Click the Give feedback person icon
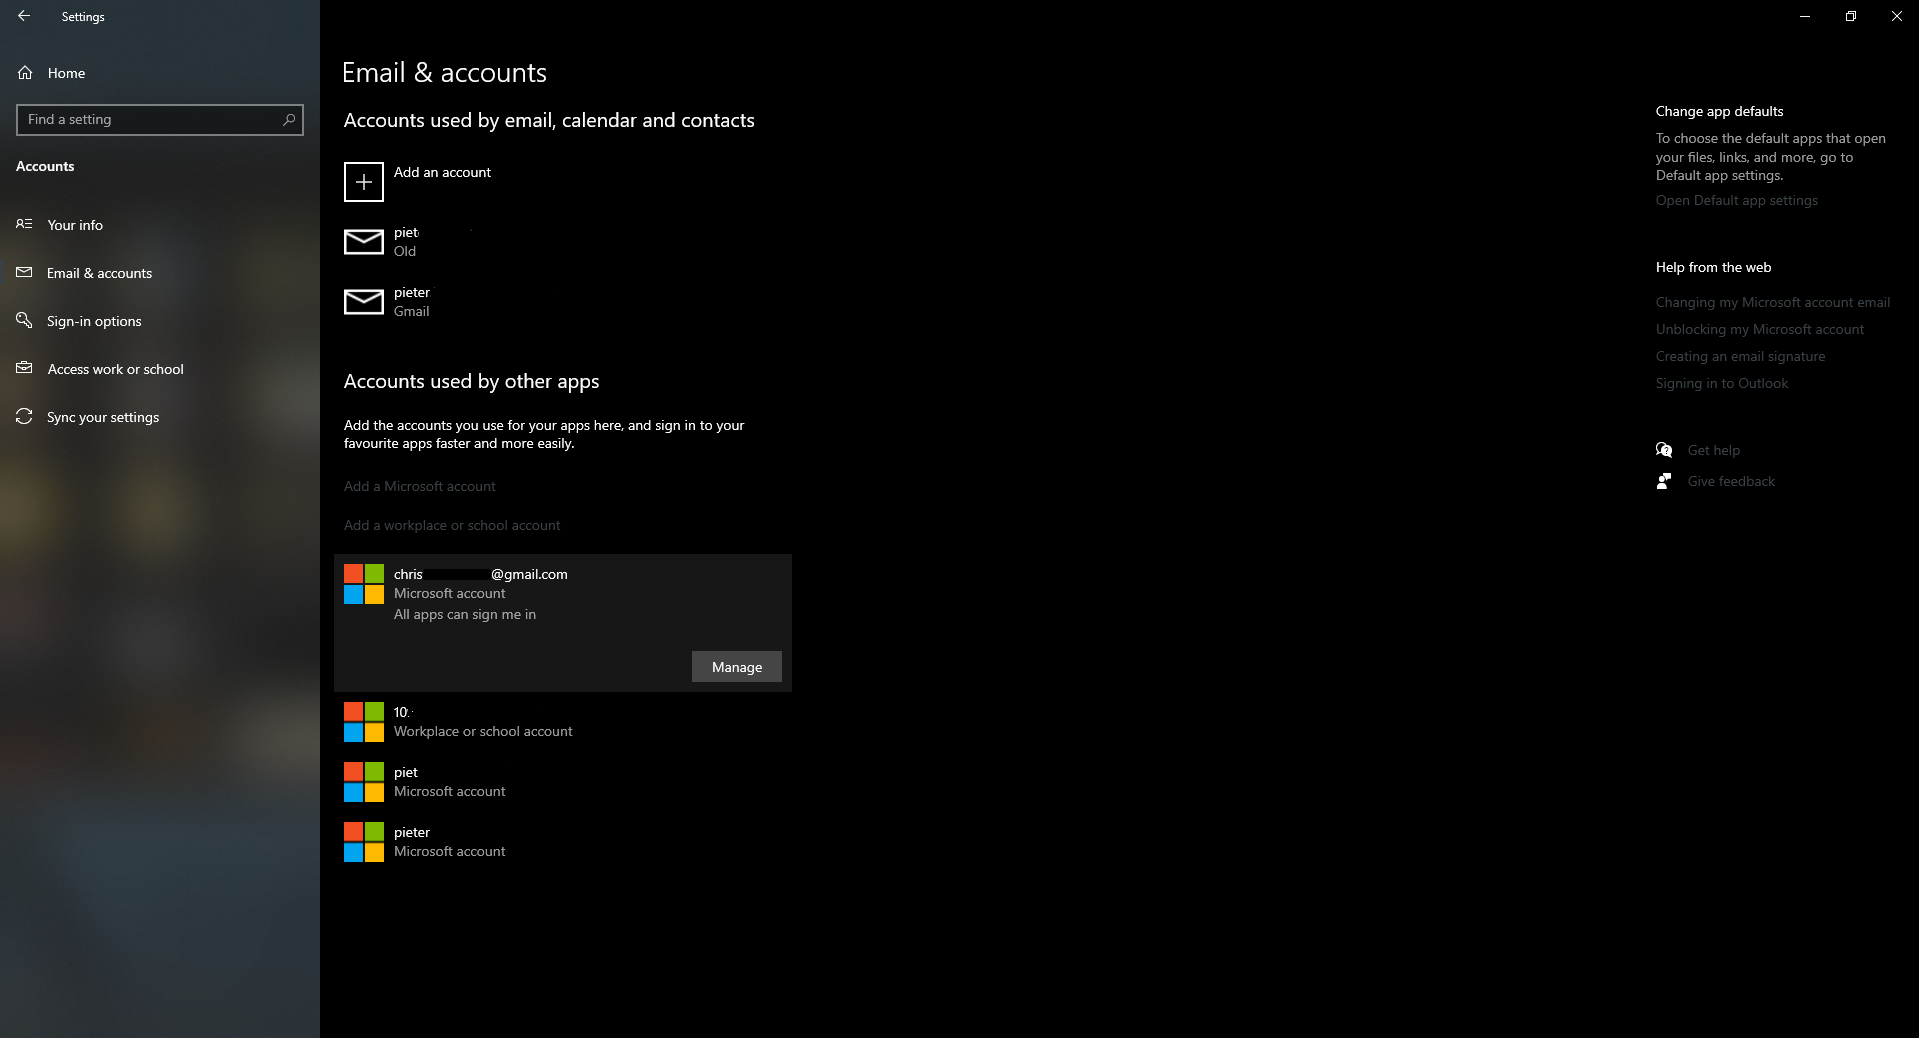 (x=1664, y=481)
